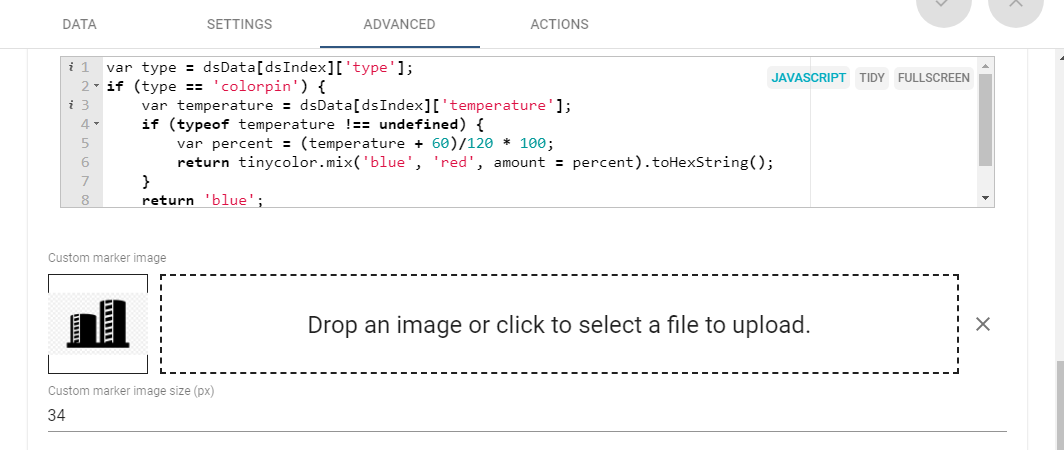Open the DATA tab
Image resolution: width=1064 pixels, height=450 pixels.
[79, 24]
